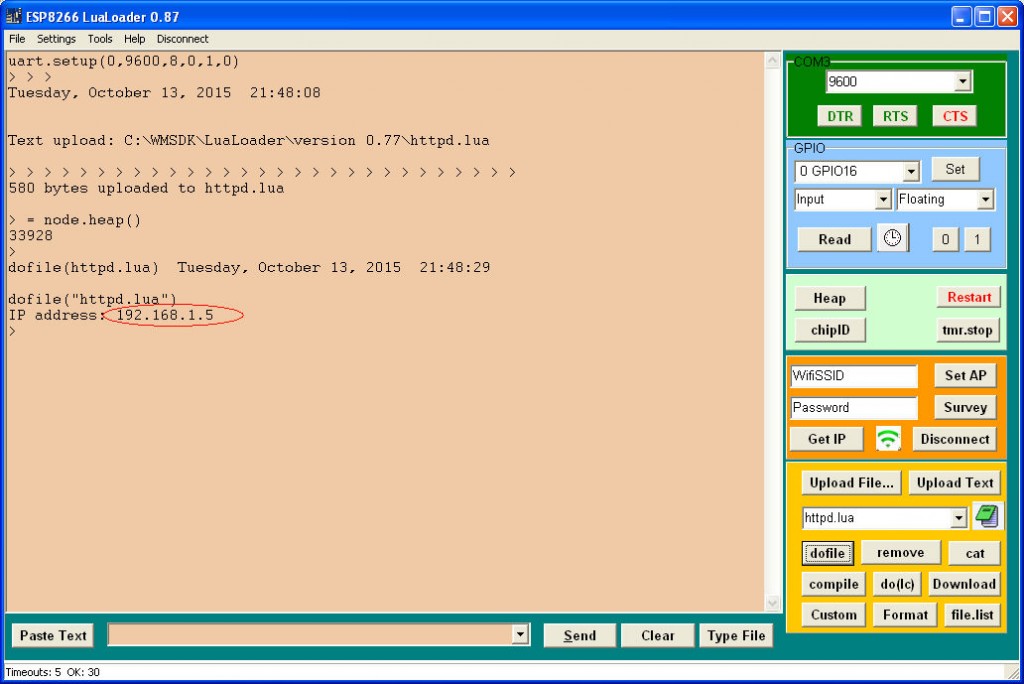Toggle the CTS line indicator

(x=953, y=115)
